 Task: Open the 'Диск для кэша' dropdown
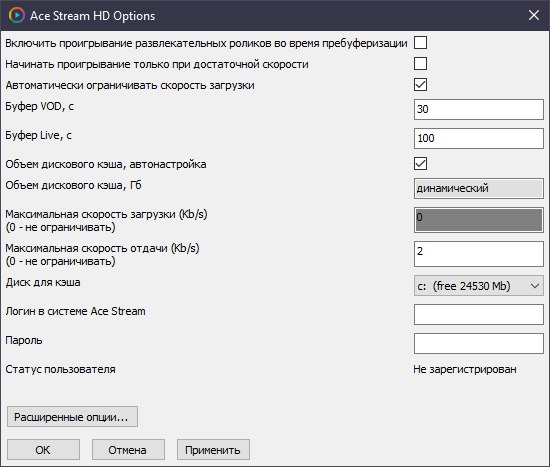pos(479,286)
